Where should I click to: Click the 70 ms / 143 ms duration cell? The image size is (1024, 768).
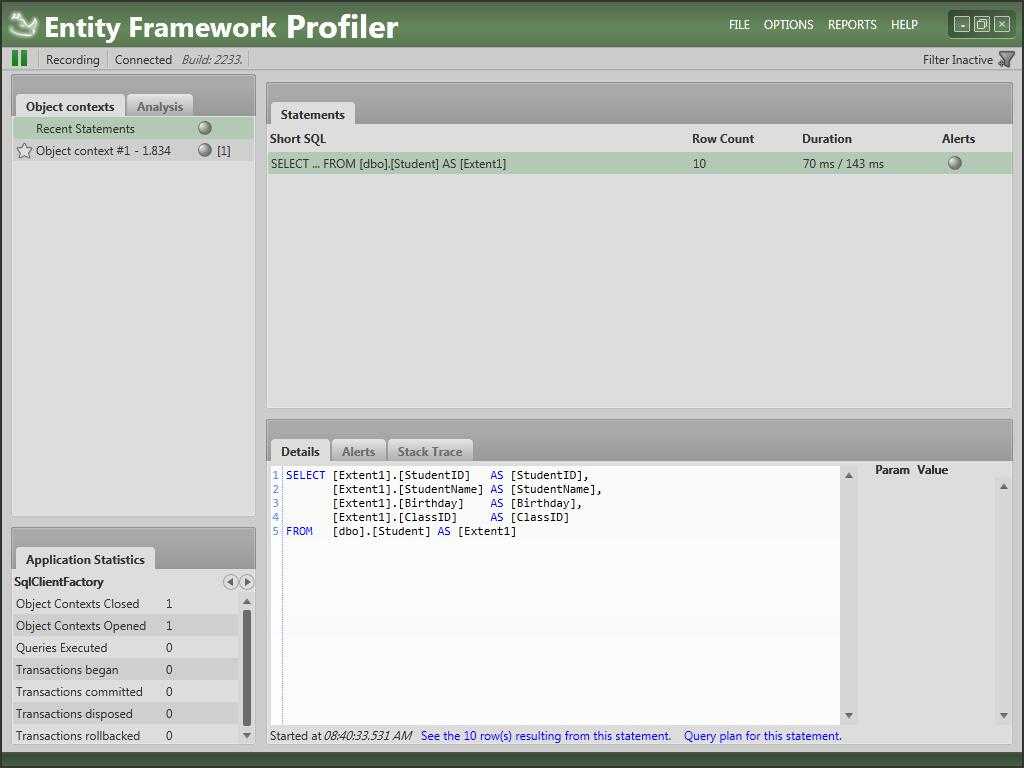coord(842,163)
